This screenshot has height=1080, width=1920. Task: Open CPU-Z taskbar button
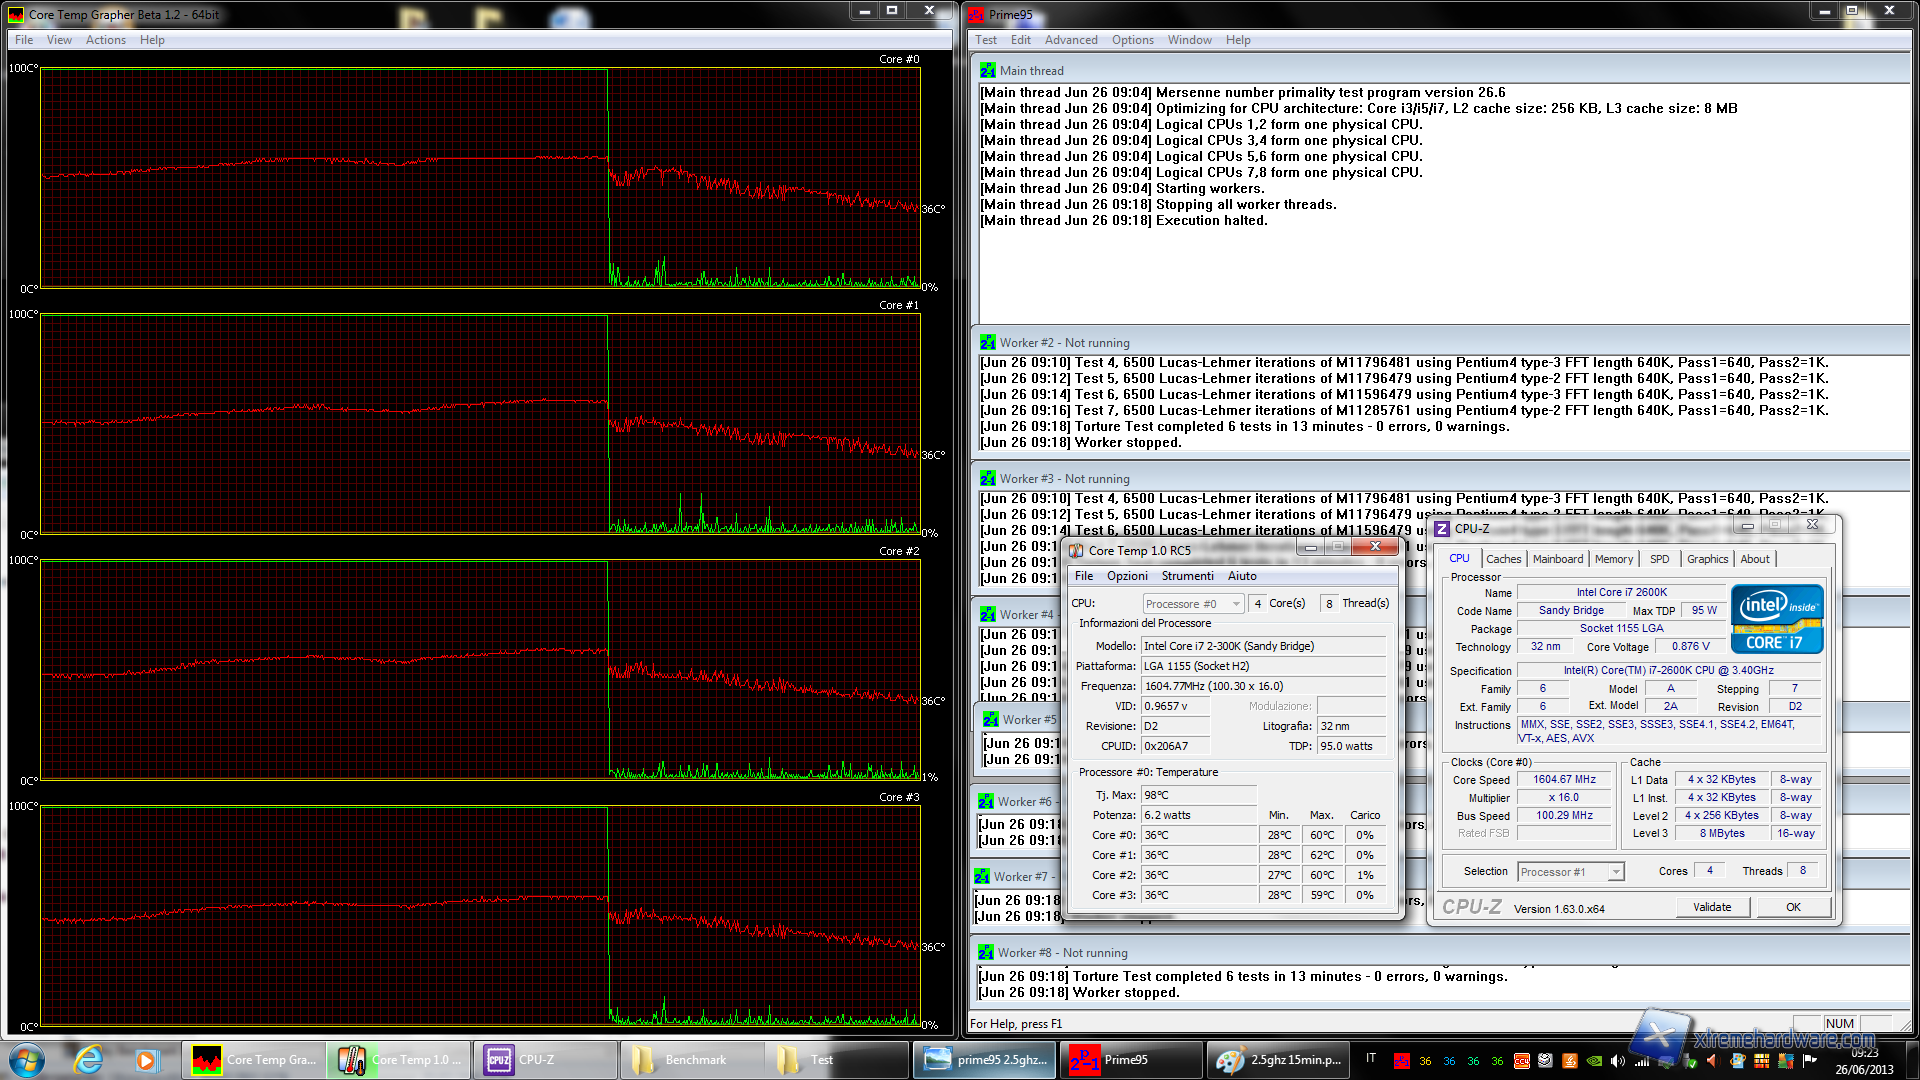[545, 1059]
